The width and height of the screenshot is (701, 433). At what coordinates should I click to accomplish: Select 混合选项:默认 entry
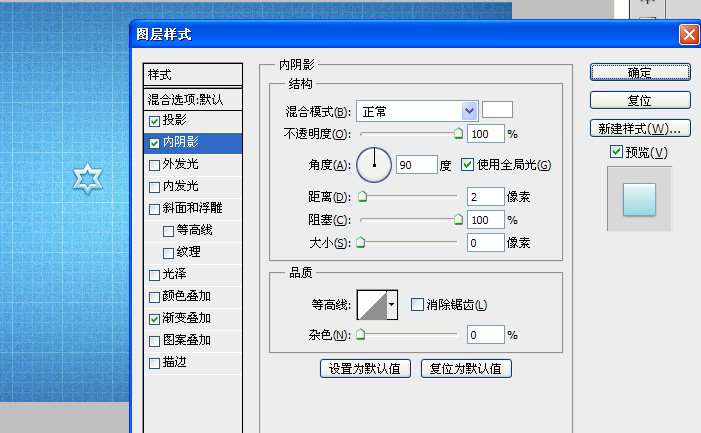click(193, 99)
